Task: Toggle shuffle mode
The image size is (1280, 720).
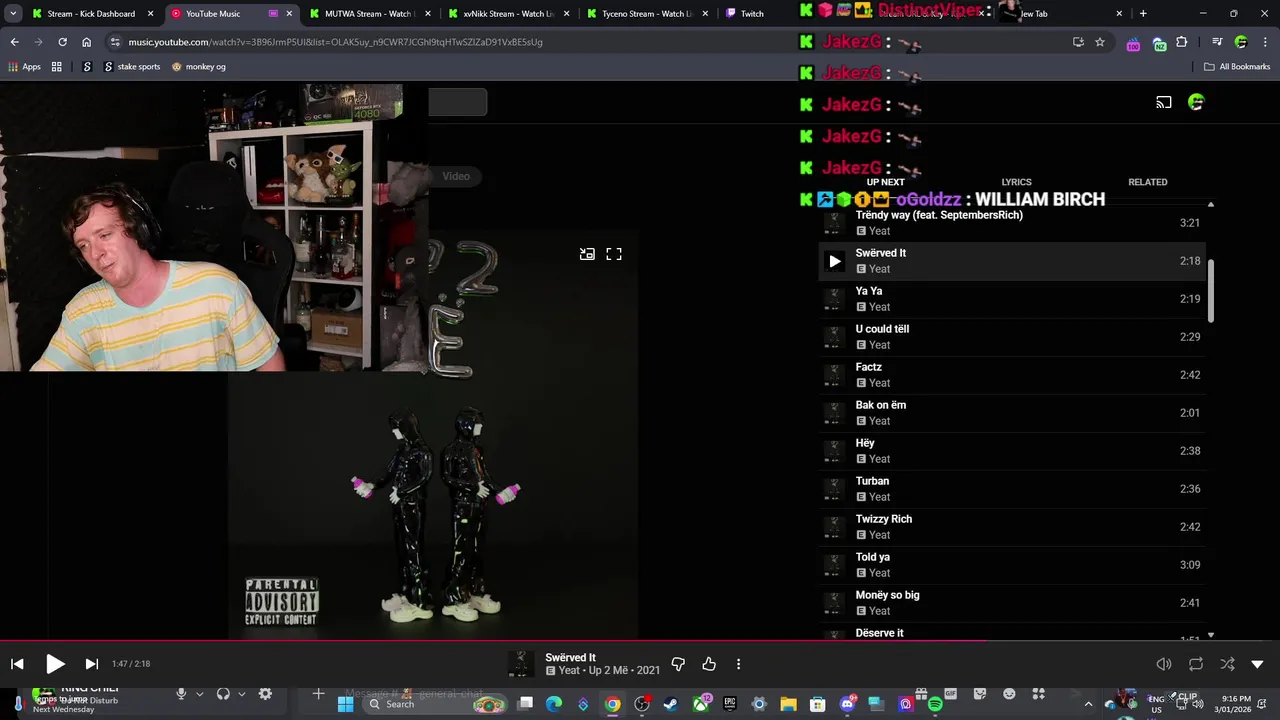Action: (1227, 664)
